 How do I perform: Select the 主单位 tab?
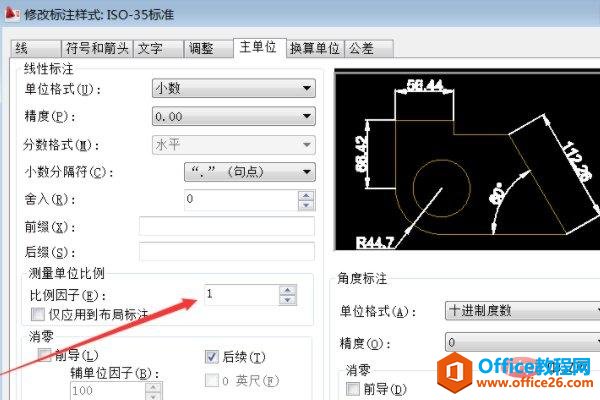(x=260, y=47)
